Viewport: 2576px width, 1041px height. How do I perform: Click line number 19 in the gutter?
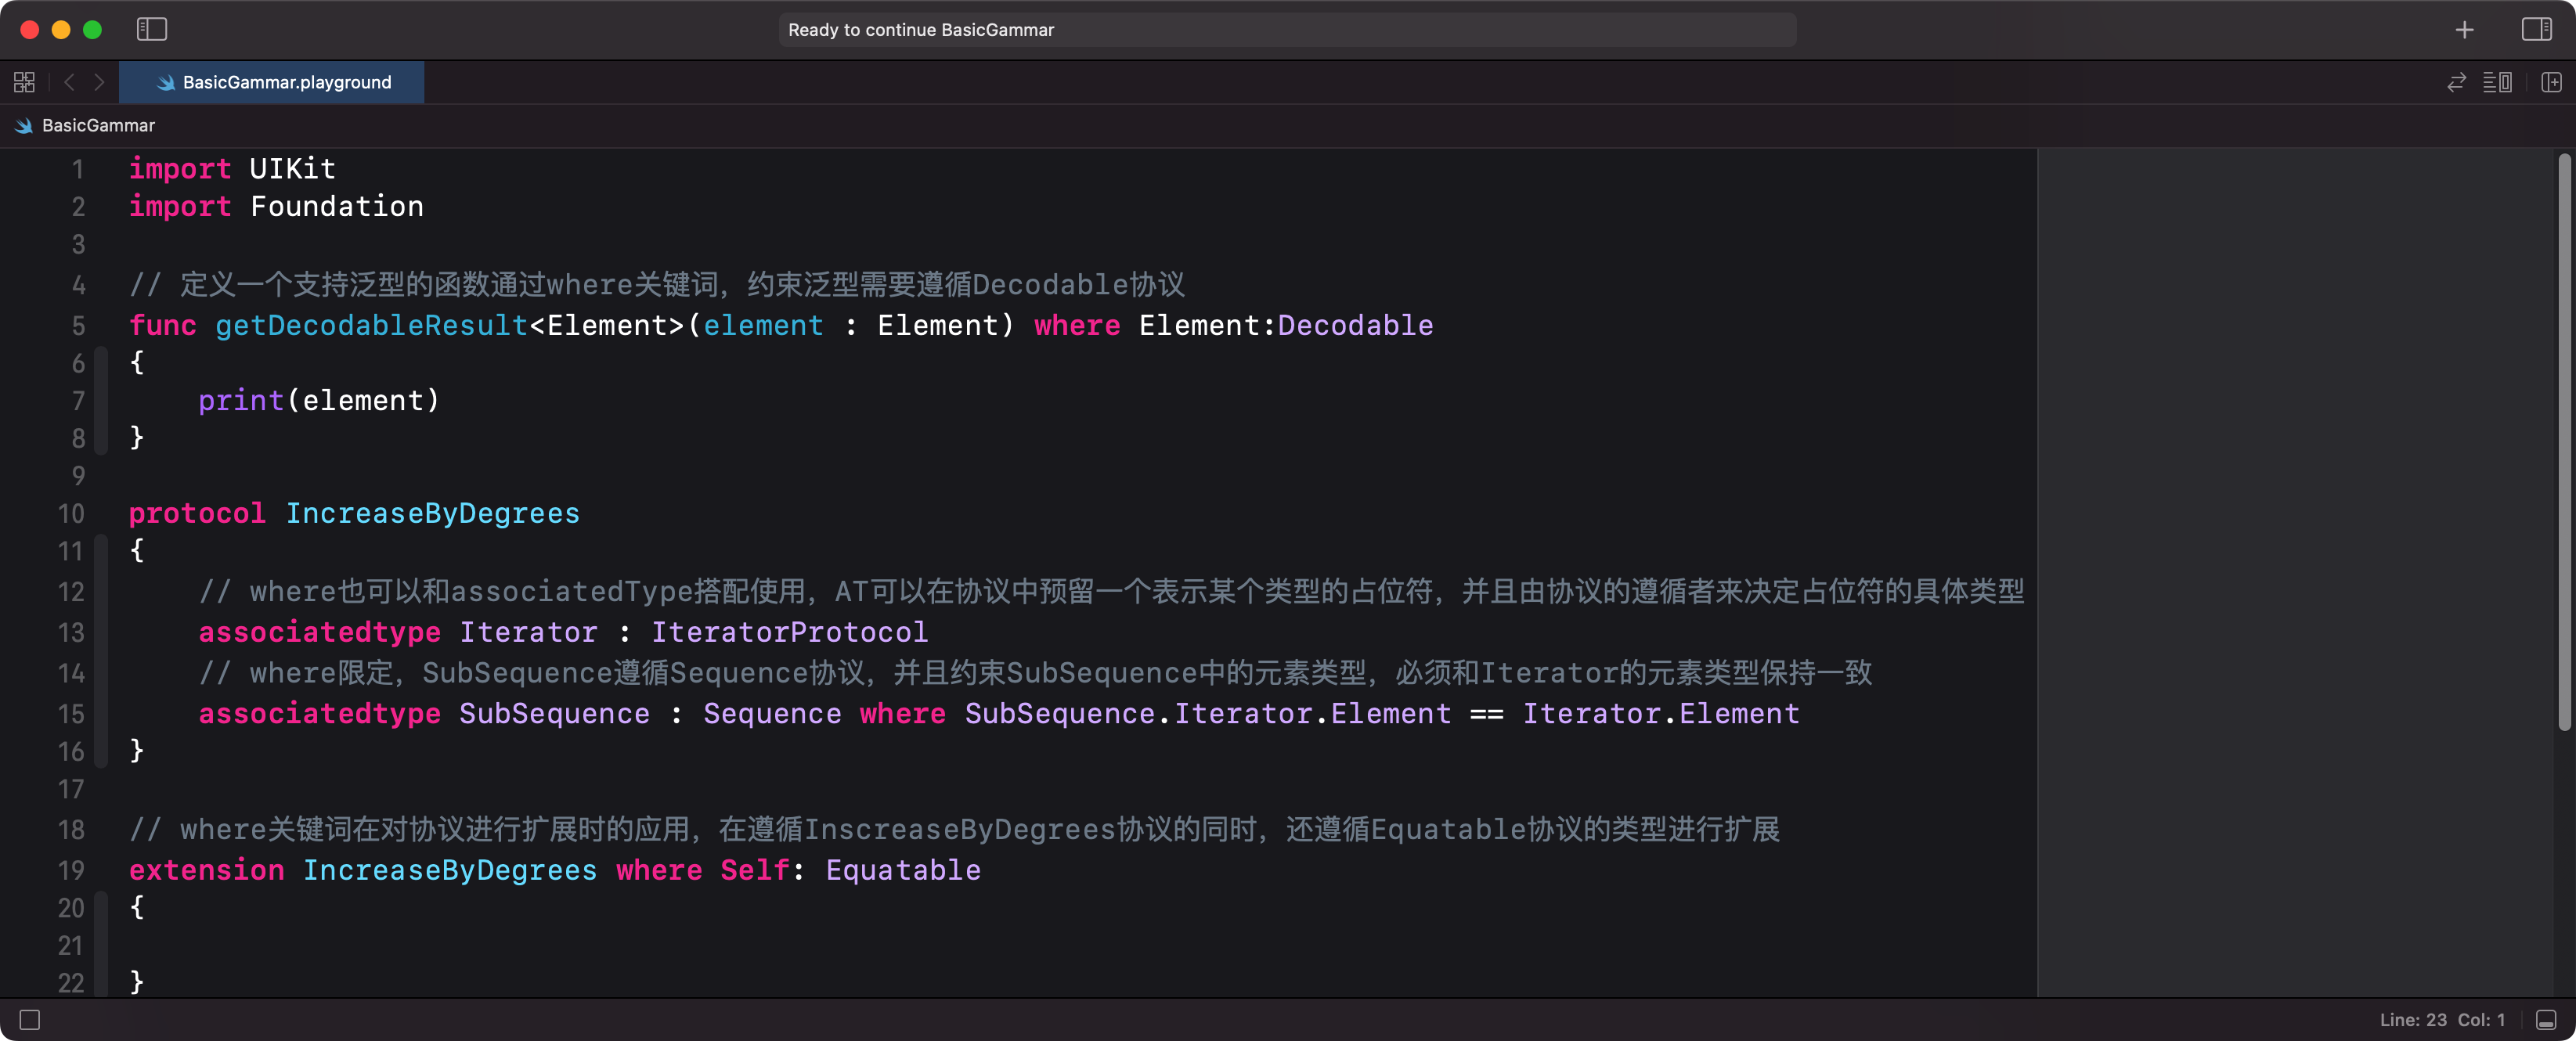pos(71,870)
